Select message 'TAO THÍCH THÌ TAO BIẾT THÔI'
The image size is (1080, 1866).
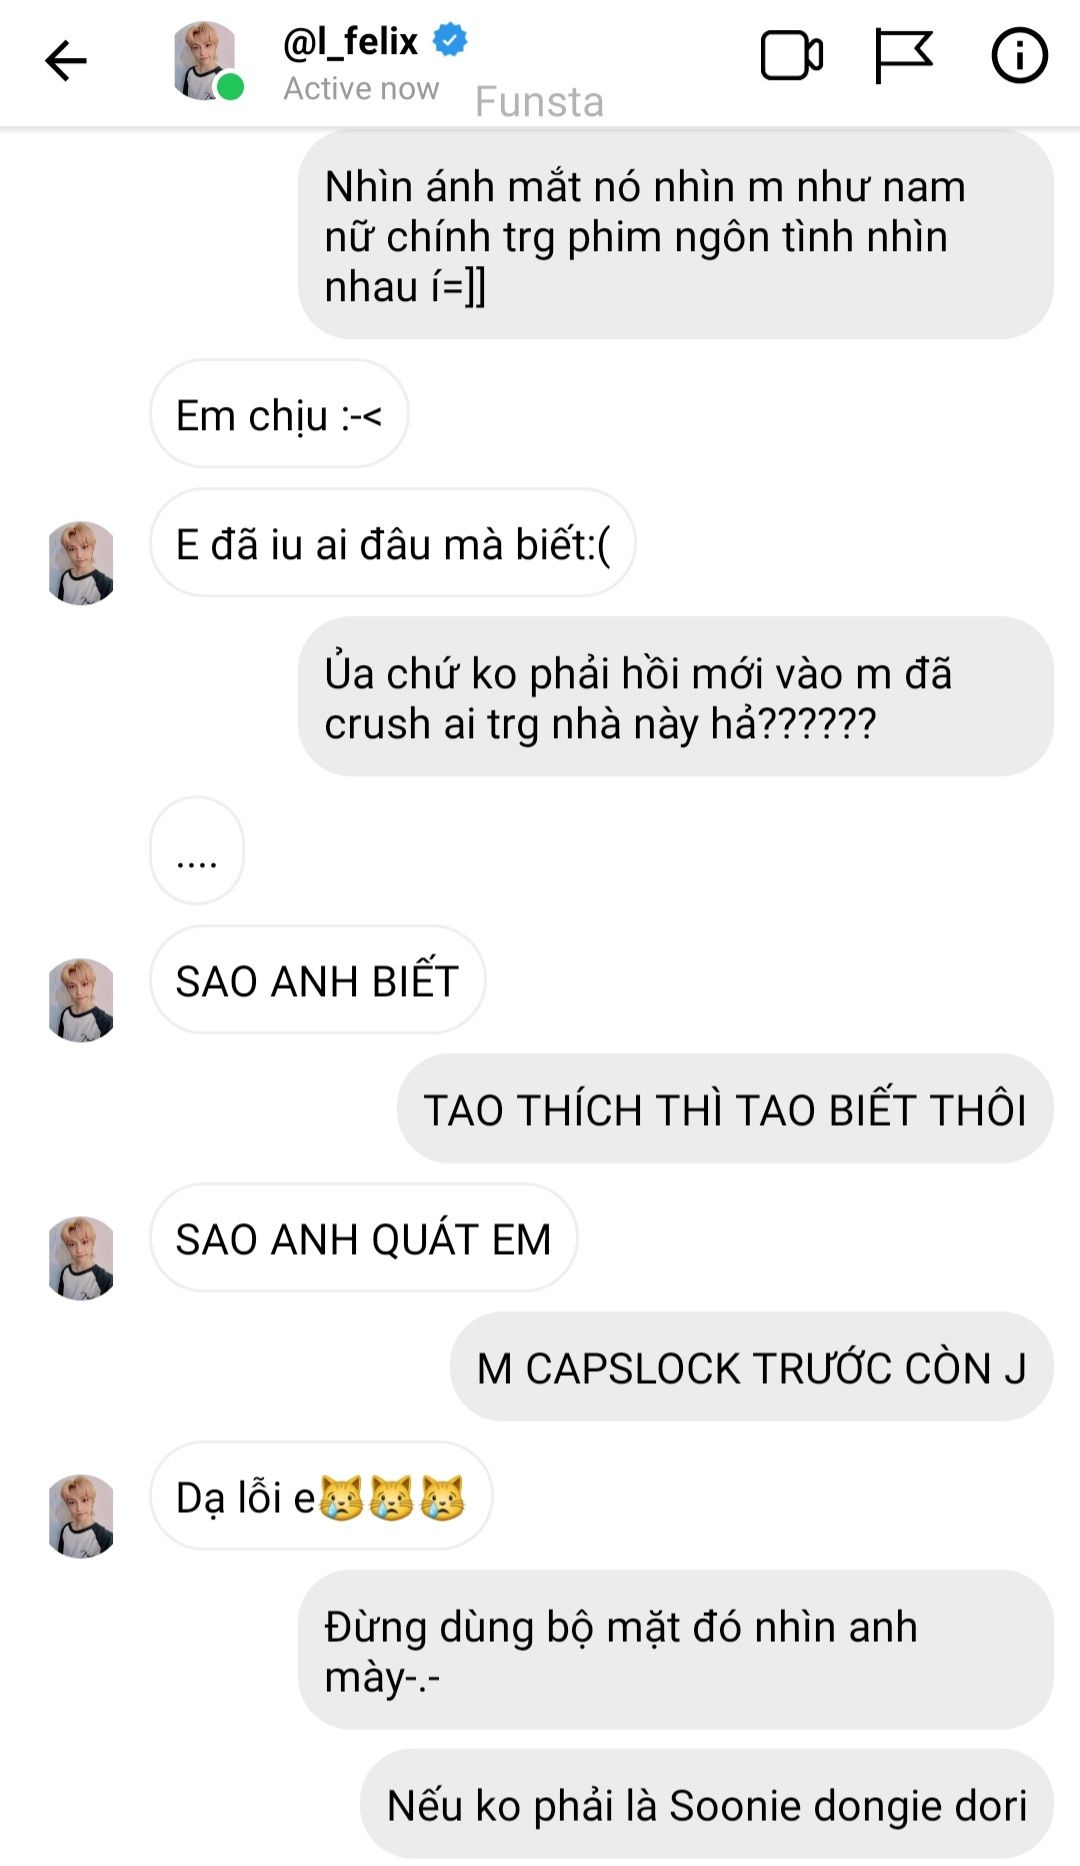[x=725, y=1108]
